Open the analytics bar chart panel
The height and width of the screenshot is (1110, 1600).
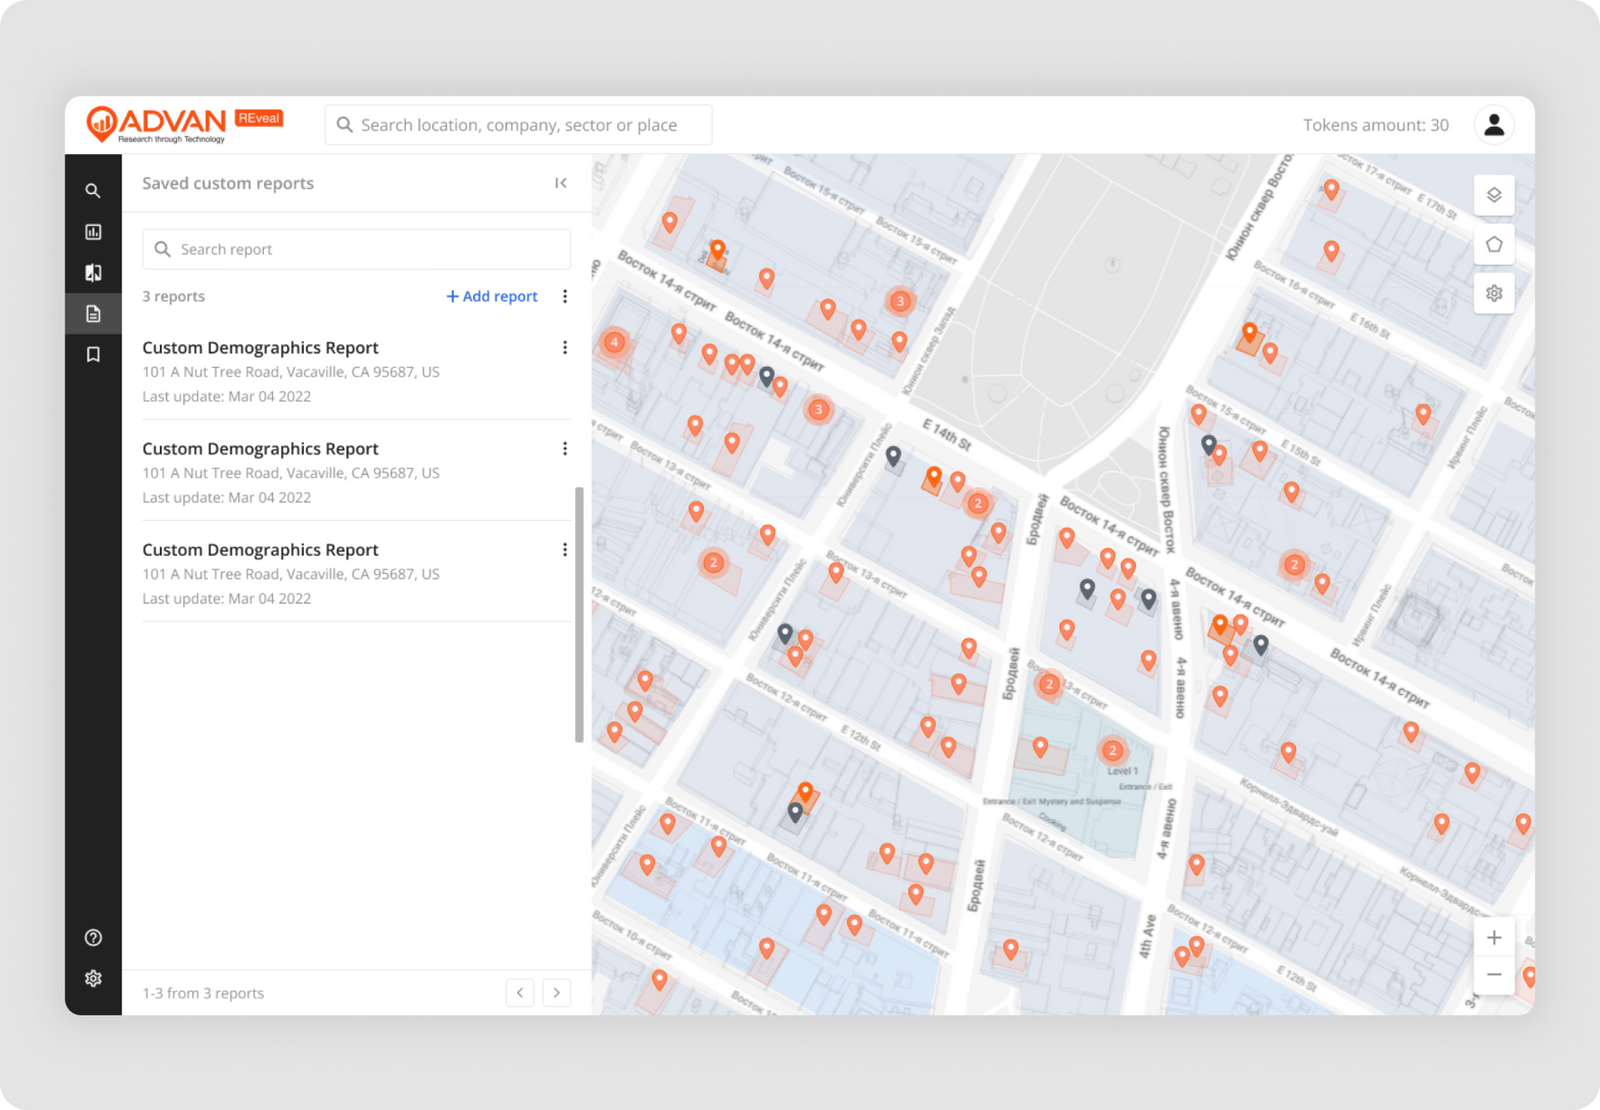click(93, 231)
